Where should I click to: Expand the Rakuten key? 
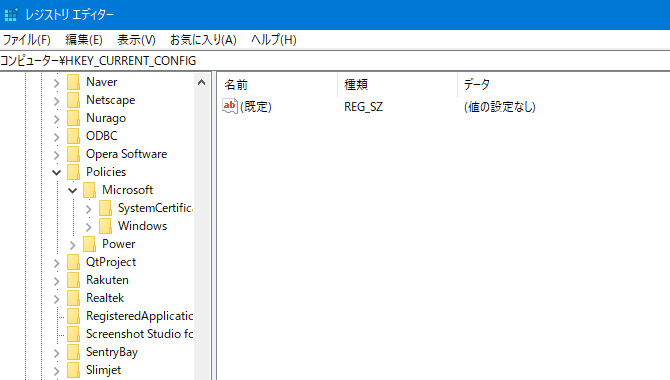(56, 281)
